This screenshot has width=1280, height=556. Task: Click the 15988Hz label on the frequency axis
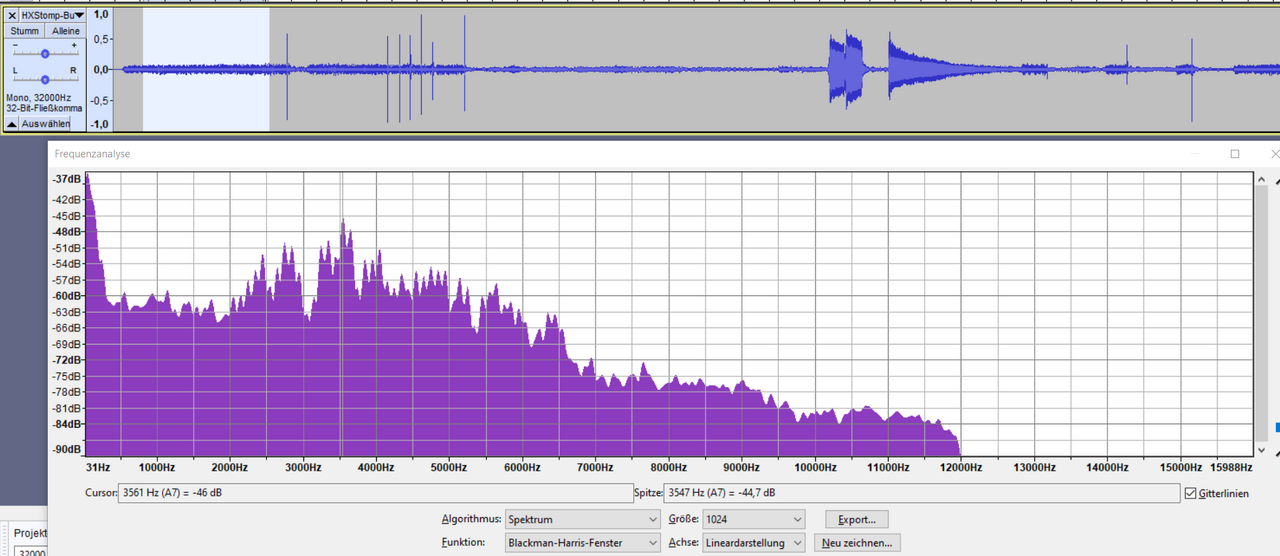click(x=1229, y=467)
